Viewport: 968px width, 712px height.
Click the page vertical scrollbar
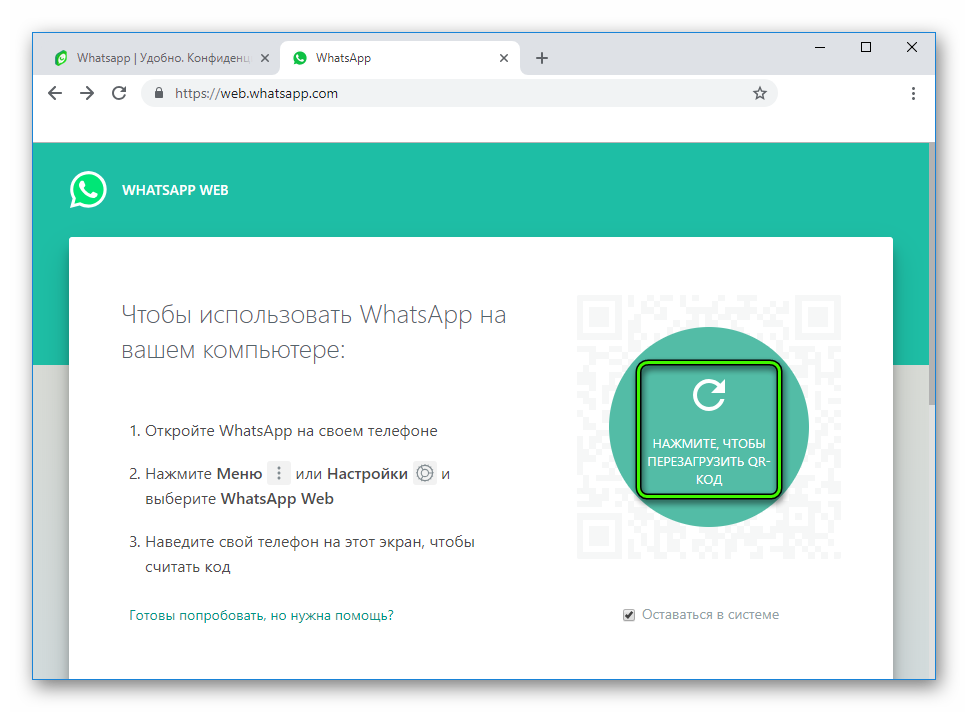[x=932, y=275]
